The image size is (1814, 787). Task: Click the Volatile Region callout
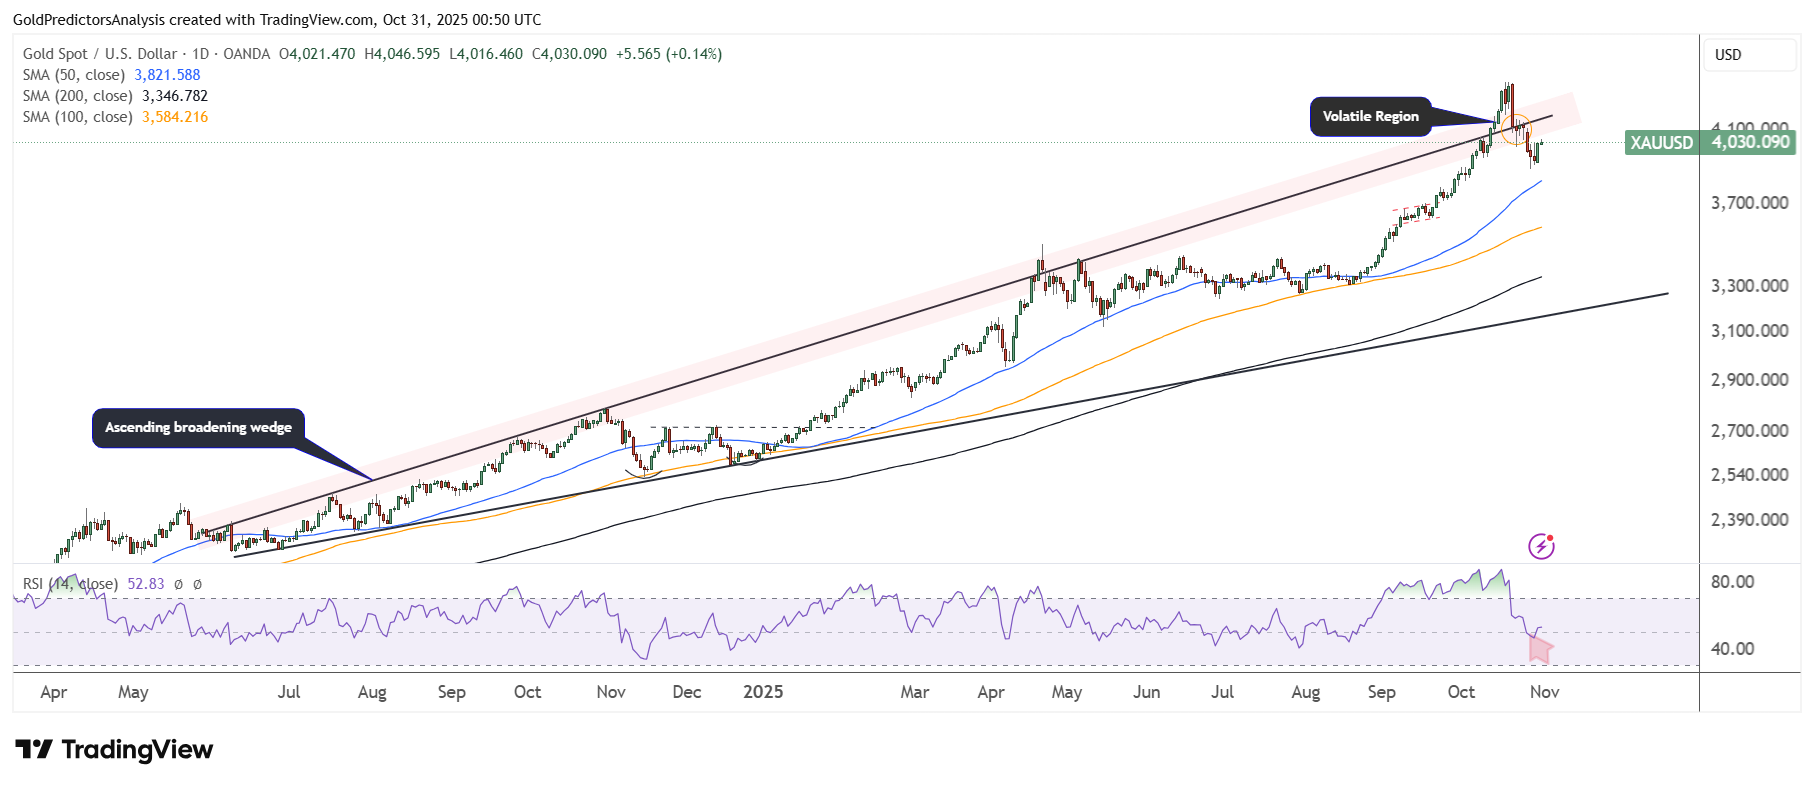click(1370, 117)
